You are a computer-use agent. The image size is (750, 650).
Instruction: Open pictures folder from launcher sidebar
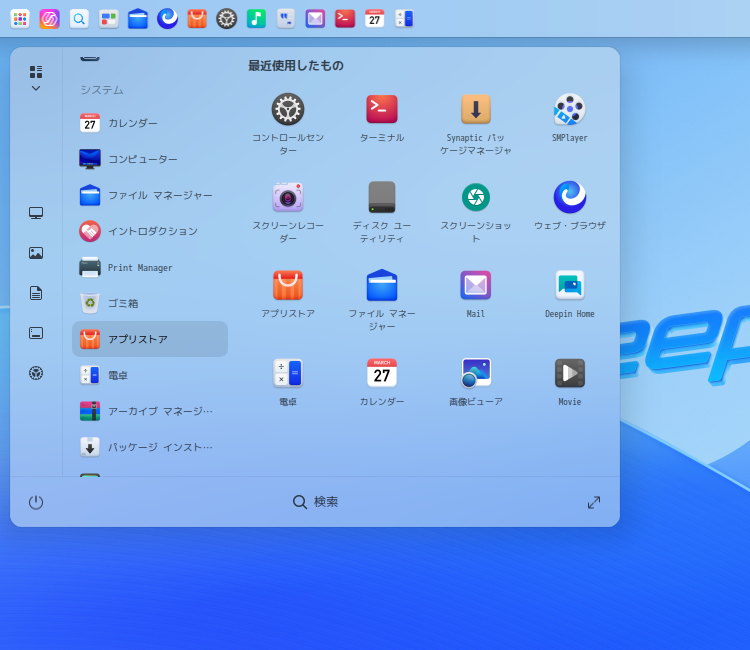pos(36,253)
